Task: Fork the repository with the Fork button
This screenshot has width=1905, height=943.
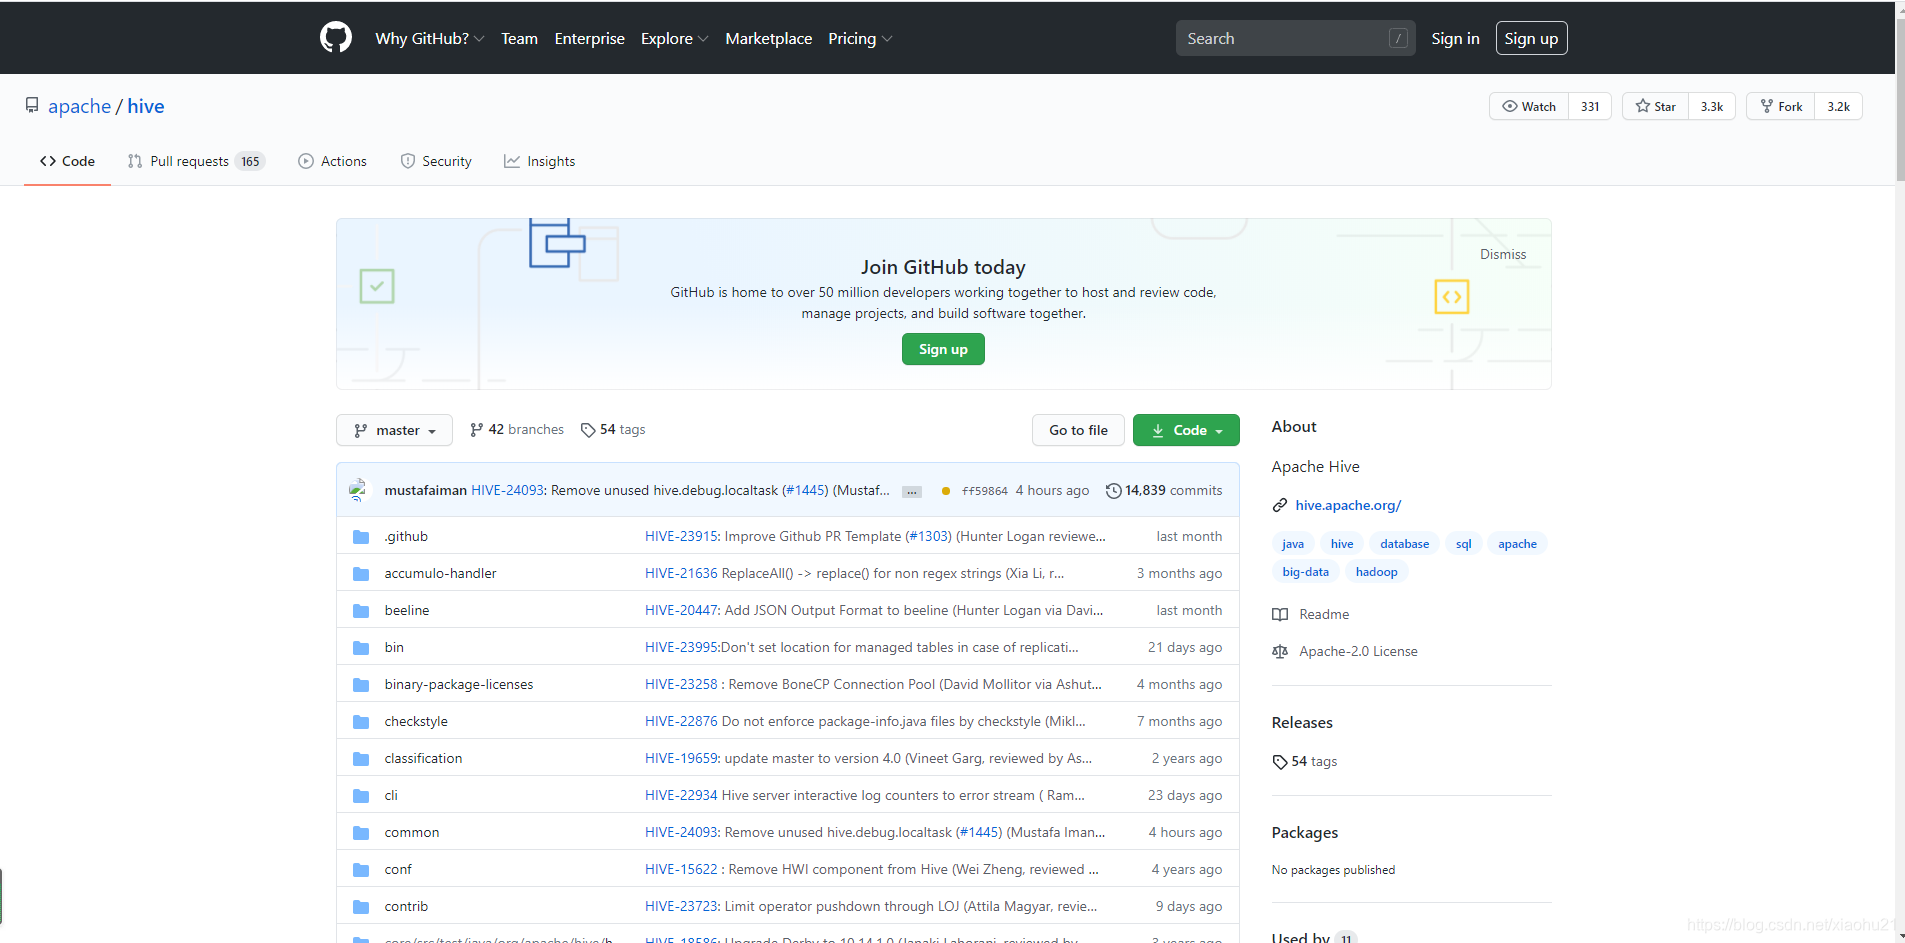Action: point(1781,106)
